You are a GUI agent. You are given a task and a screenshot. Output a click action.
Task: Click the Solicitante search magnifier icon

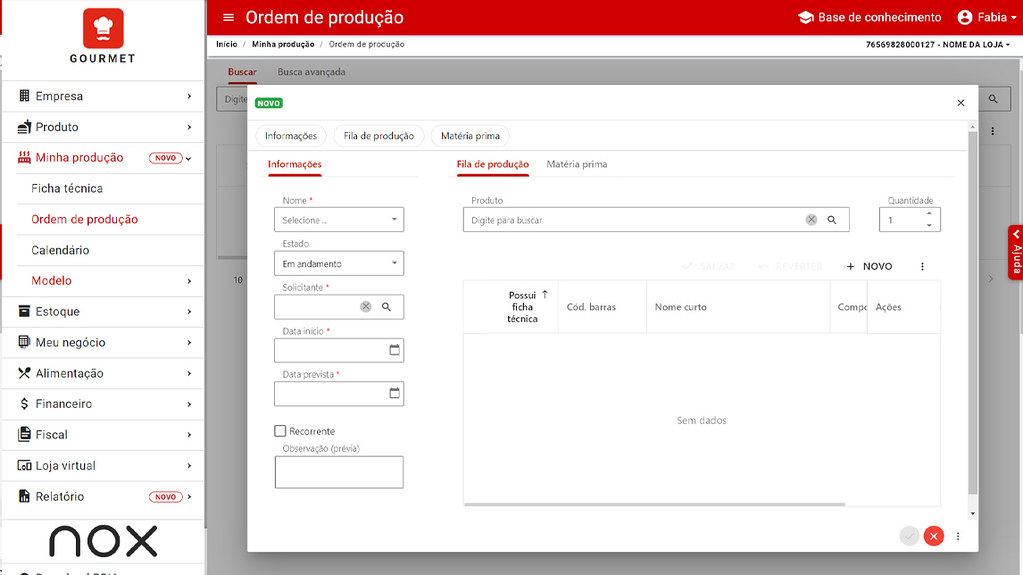tap(386, 307)
